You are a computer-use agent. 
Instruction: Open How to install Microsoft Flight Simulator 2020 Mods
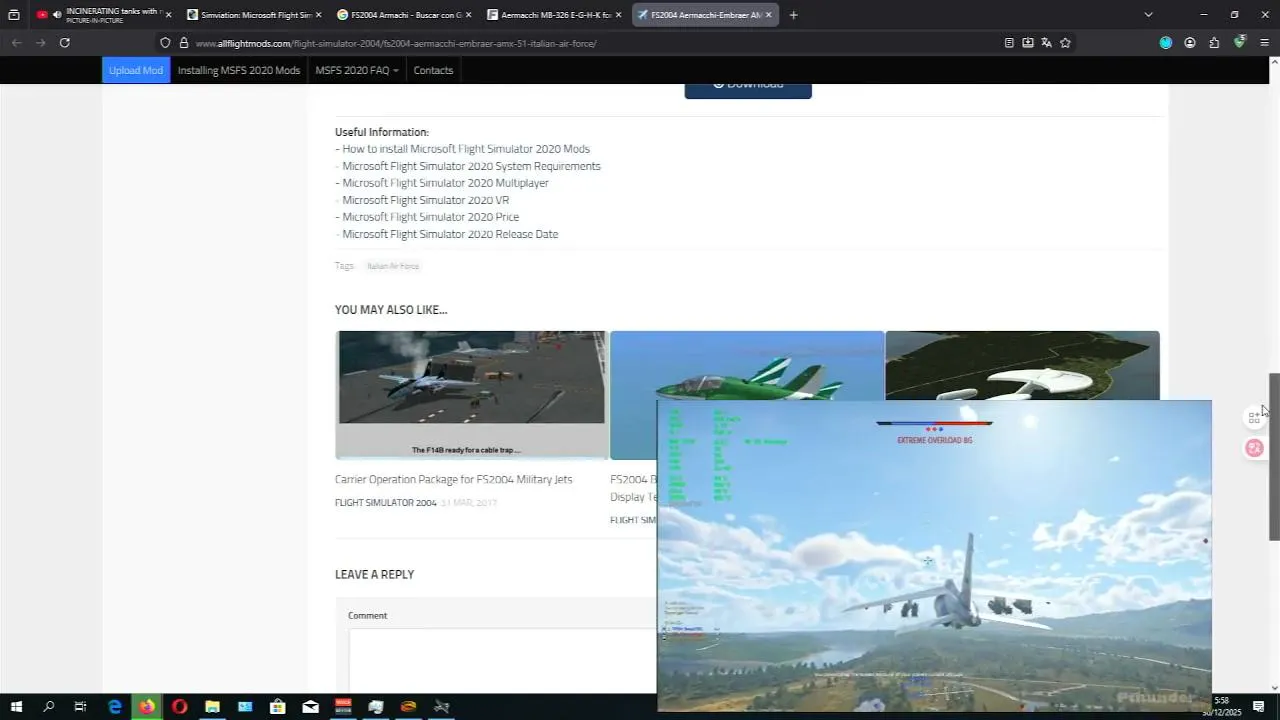click(466, 149)
